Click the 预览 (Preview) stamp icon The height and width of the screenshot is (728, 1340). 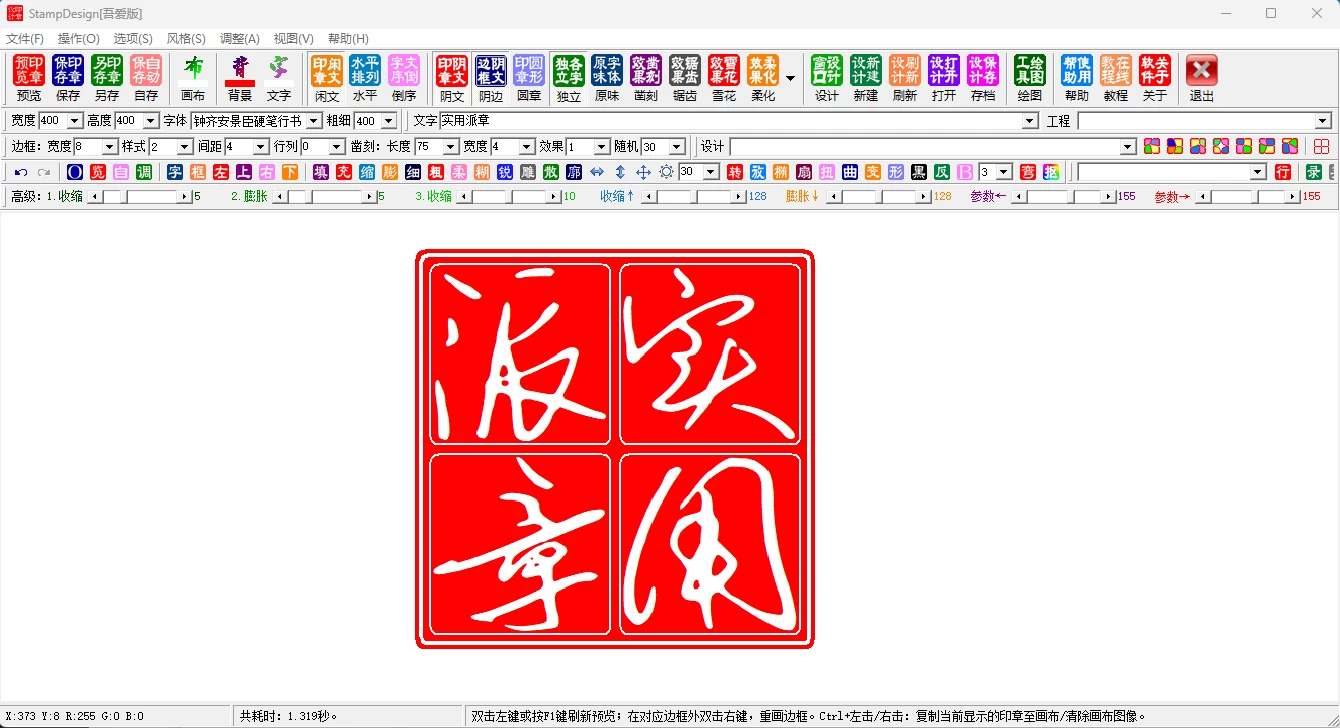(29, 77)
